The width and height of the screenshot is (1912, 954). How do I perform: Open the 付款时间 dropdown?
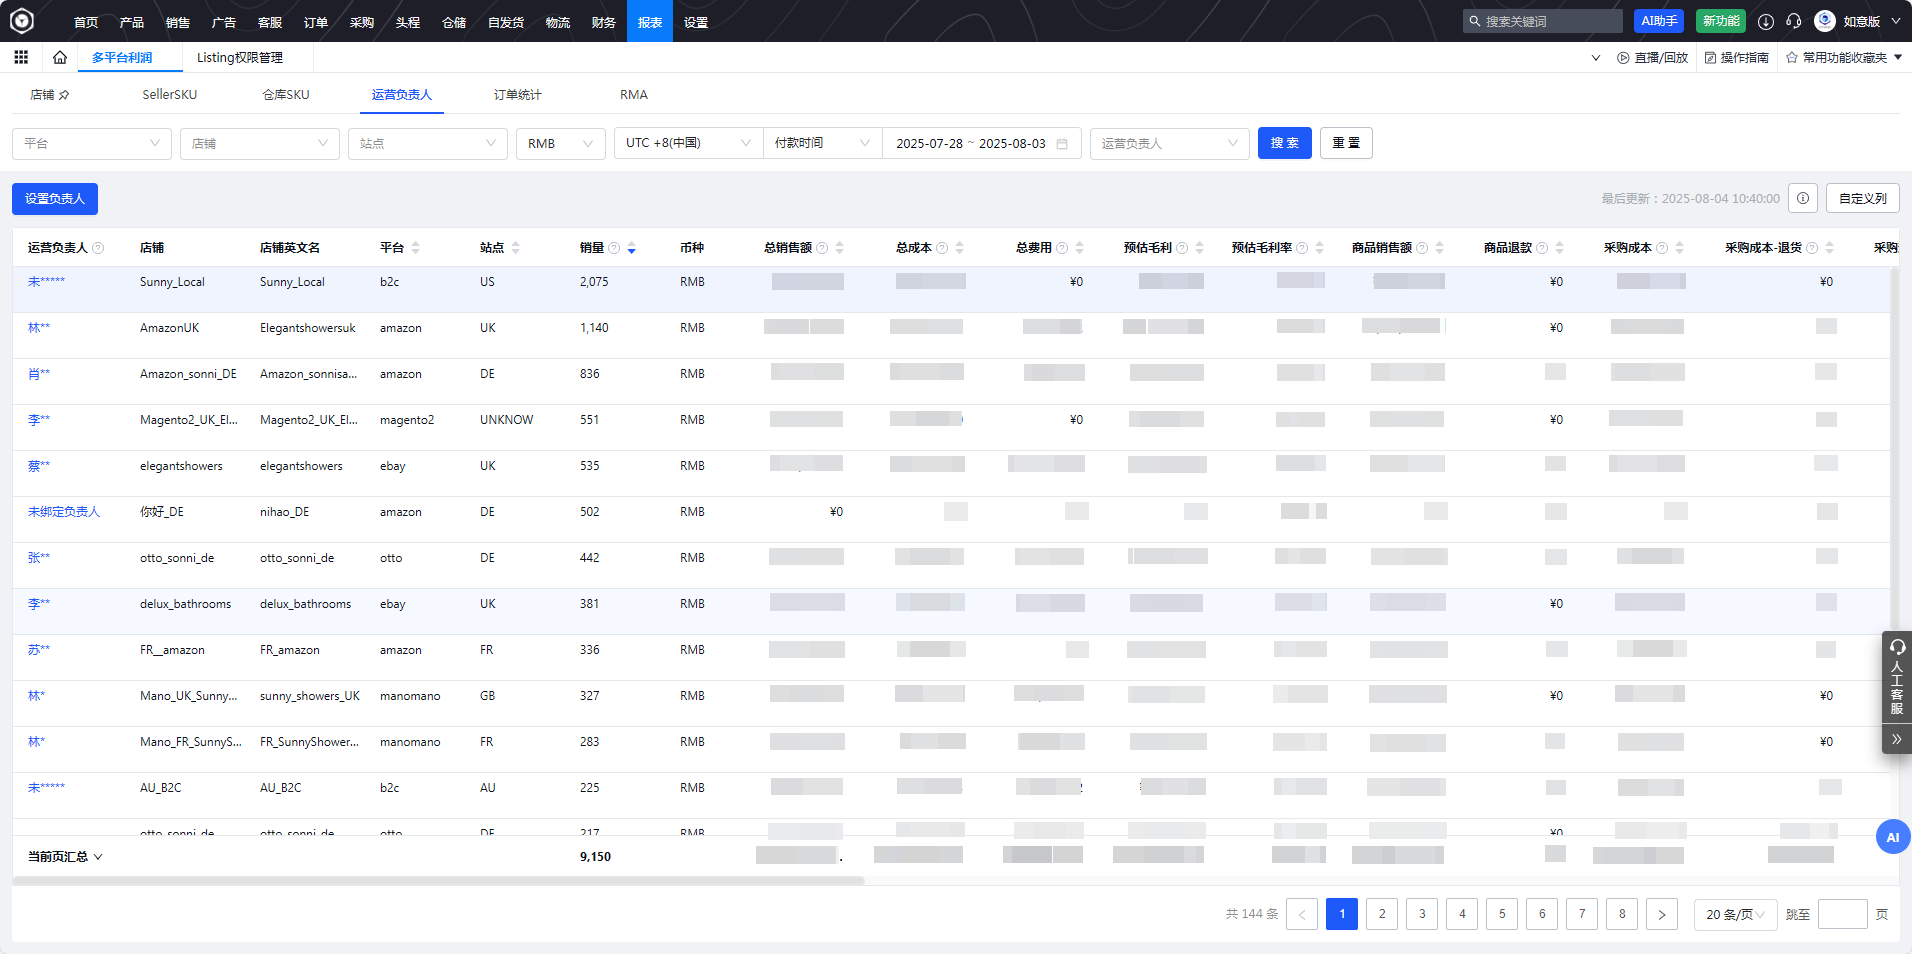(x=822, y=143)
